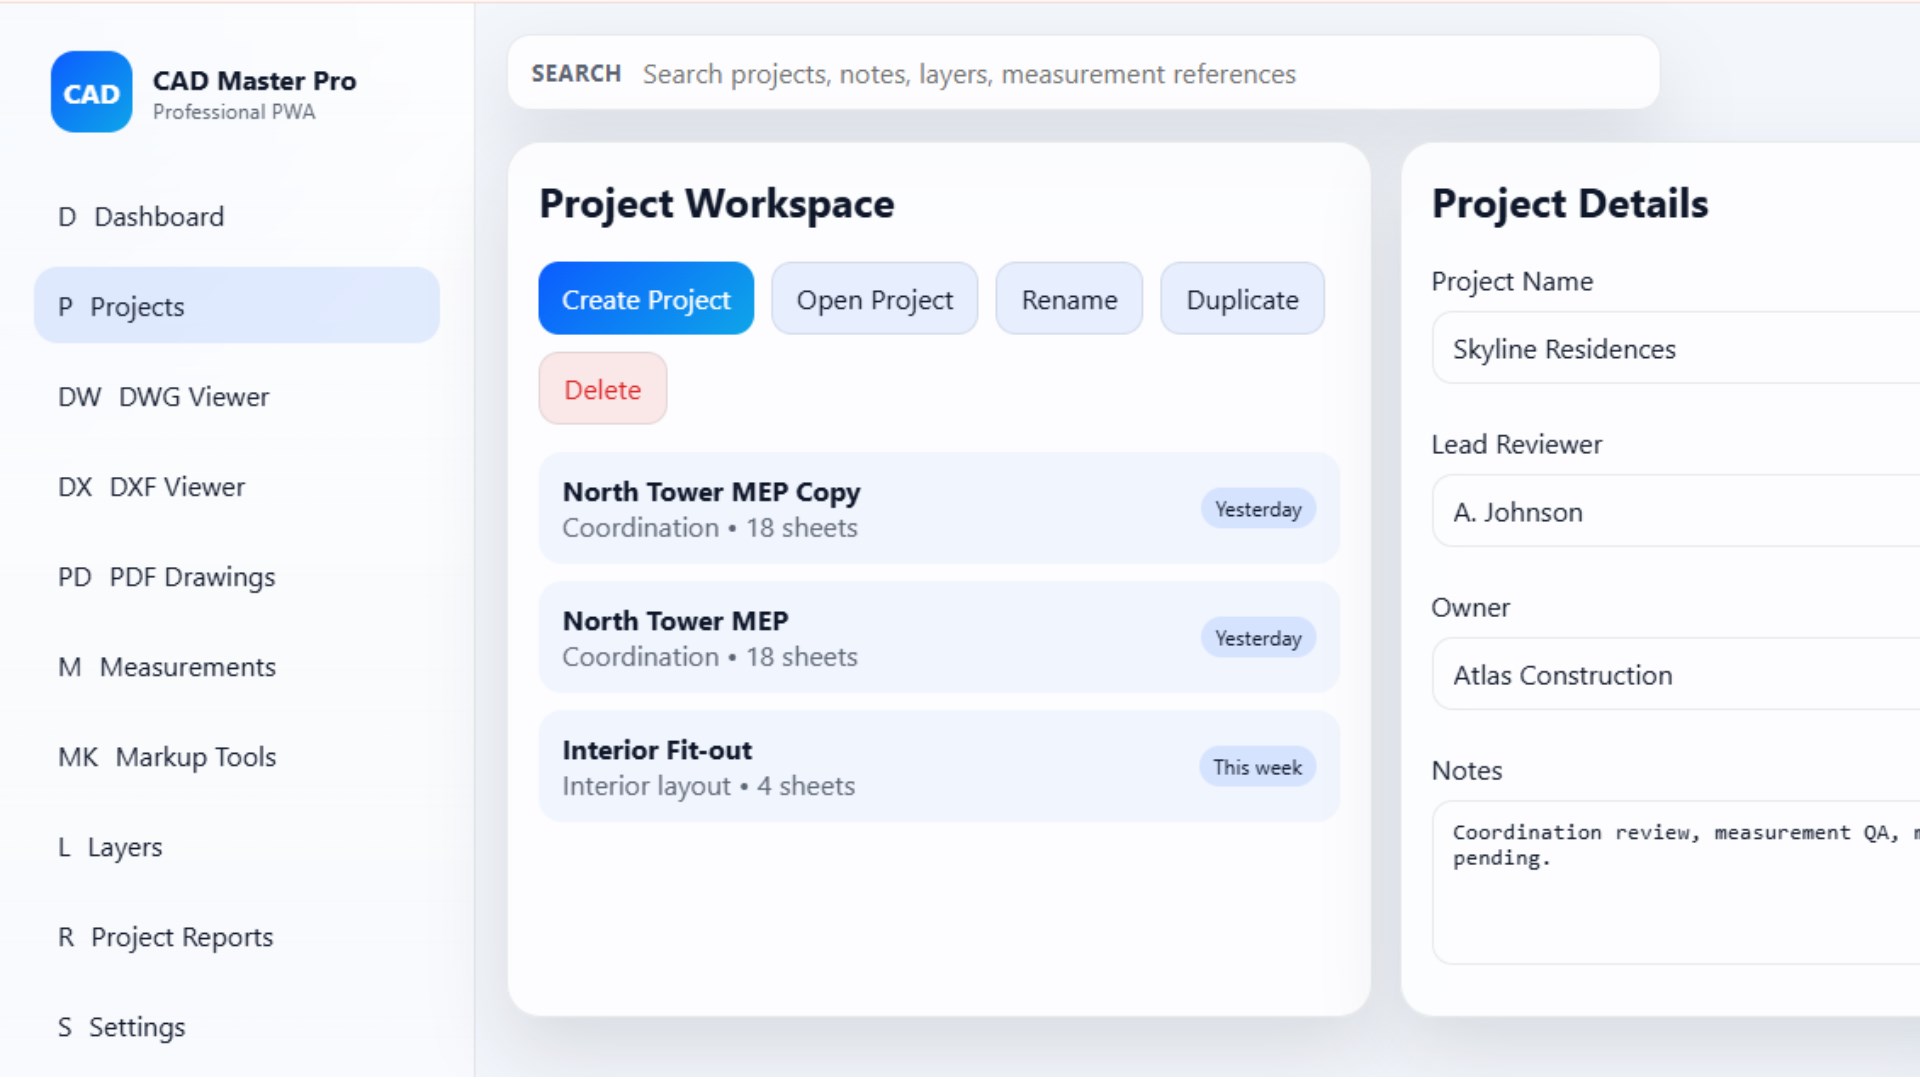
Task: Click the Create Project button
Action: (x=646, y=299)
